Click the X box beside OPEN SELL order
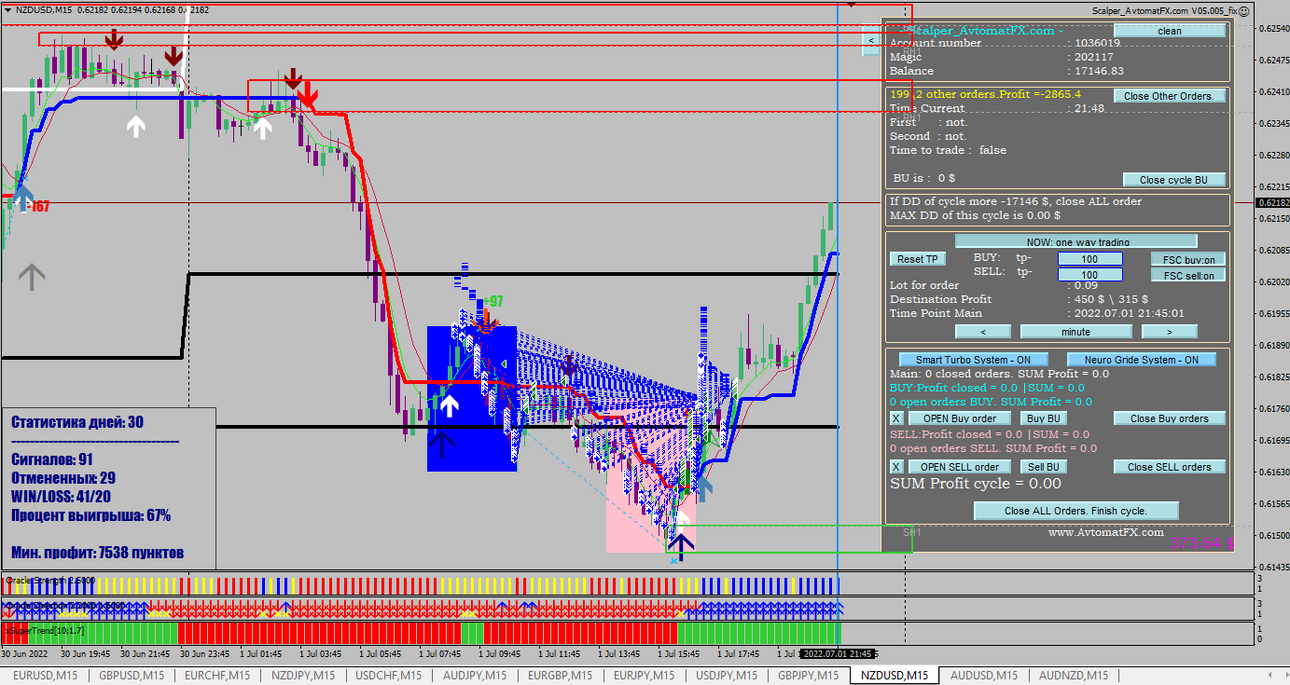The image size is (1290, 685). coord(896,467)
